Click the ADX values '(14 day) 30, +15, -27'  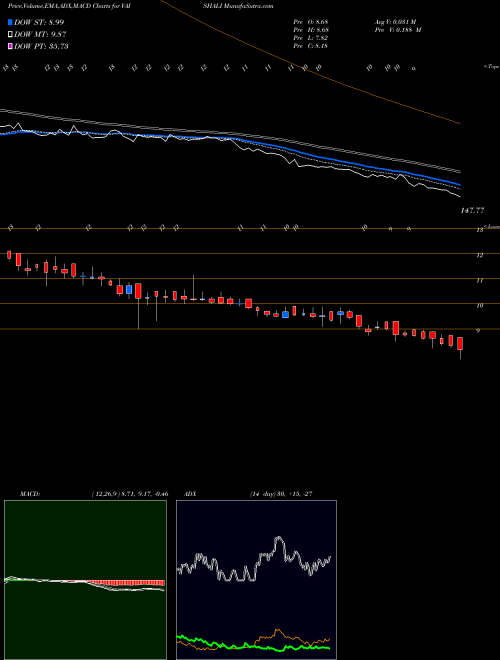coord(280,494)
